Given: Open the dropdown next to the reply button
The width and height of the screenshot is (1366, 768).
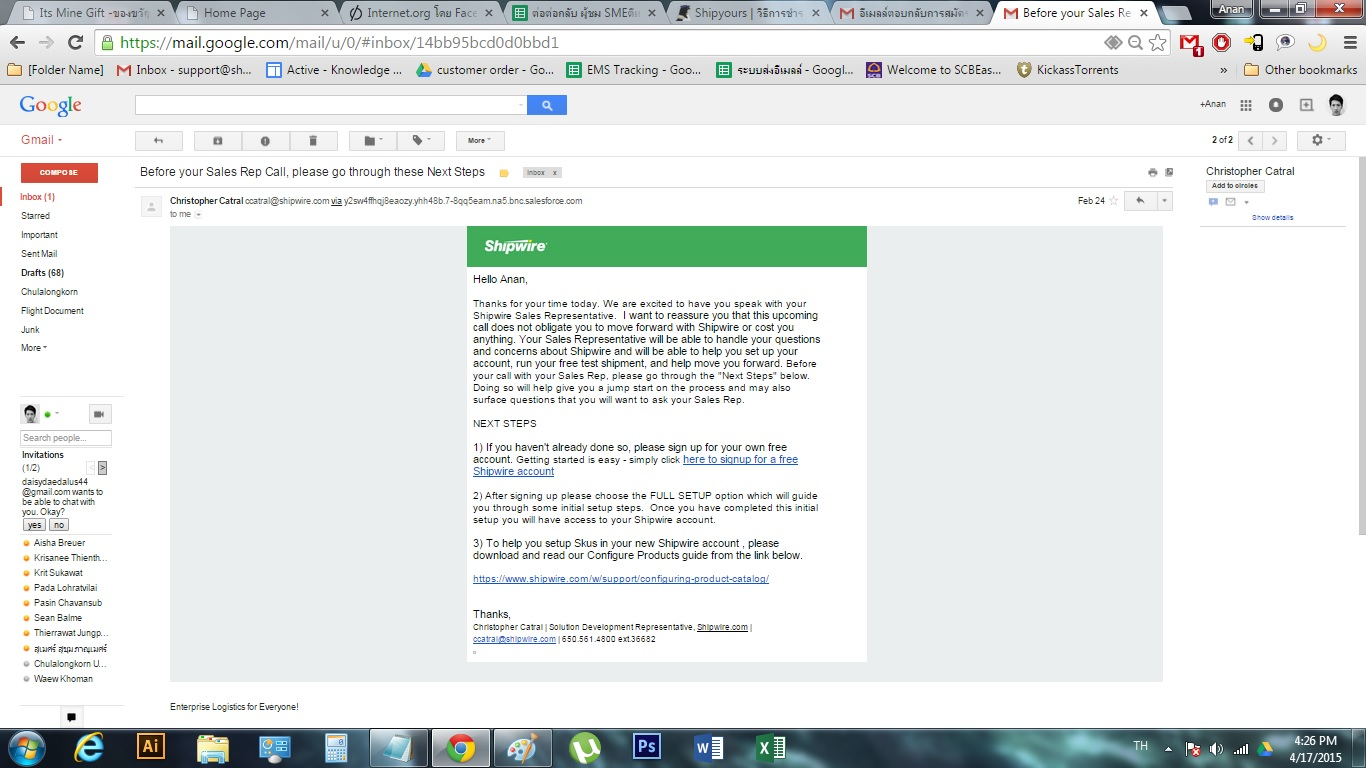Looking at the screenshot, I should (1164, 201).
